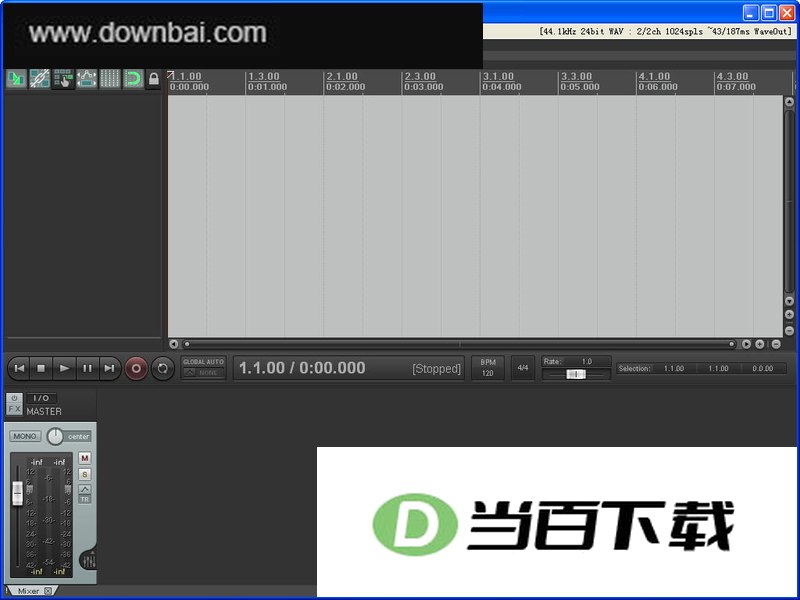Screen dimensions: 800x600
Task: Toggle the master MONO button
Action: [x=25, y=436]
